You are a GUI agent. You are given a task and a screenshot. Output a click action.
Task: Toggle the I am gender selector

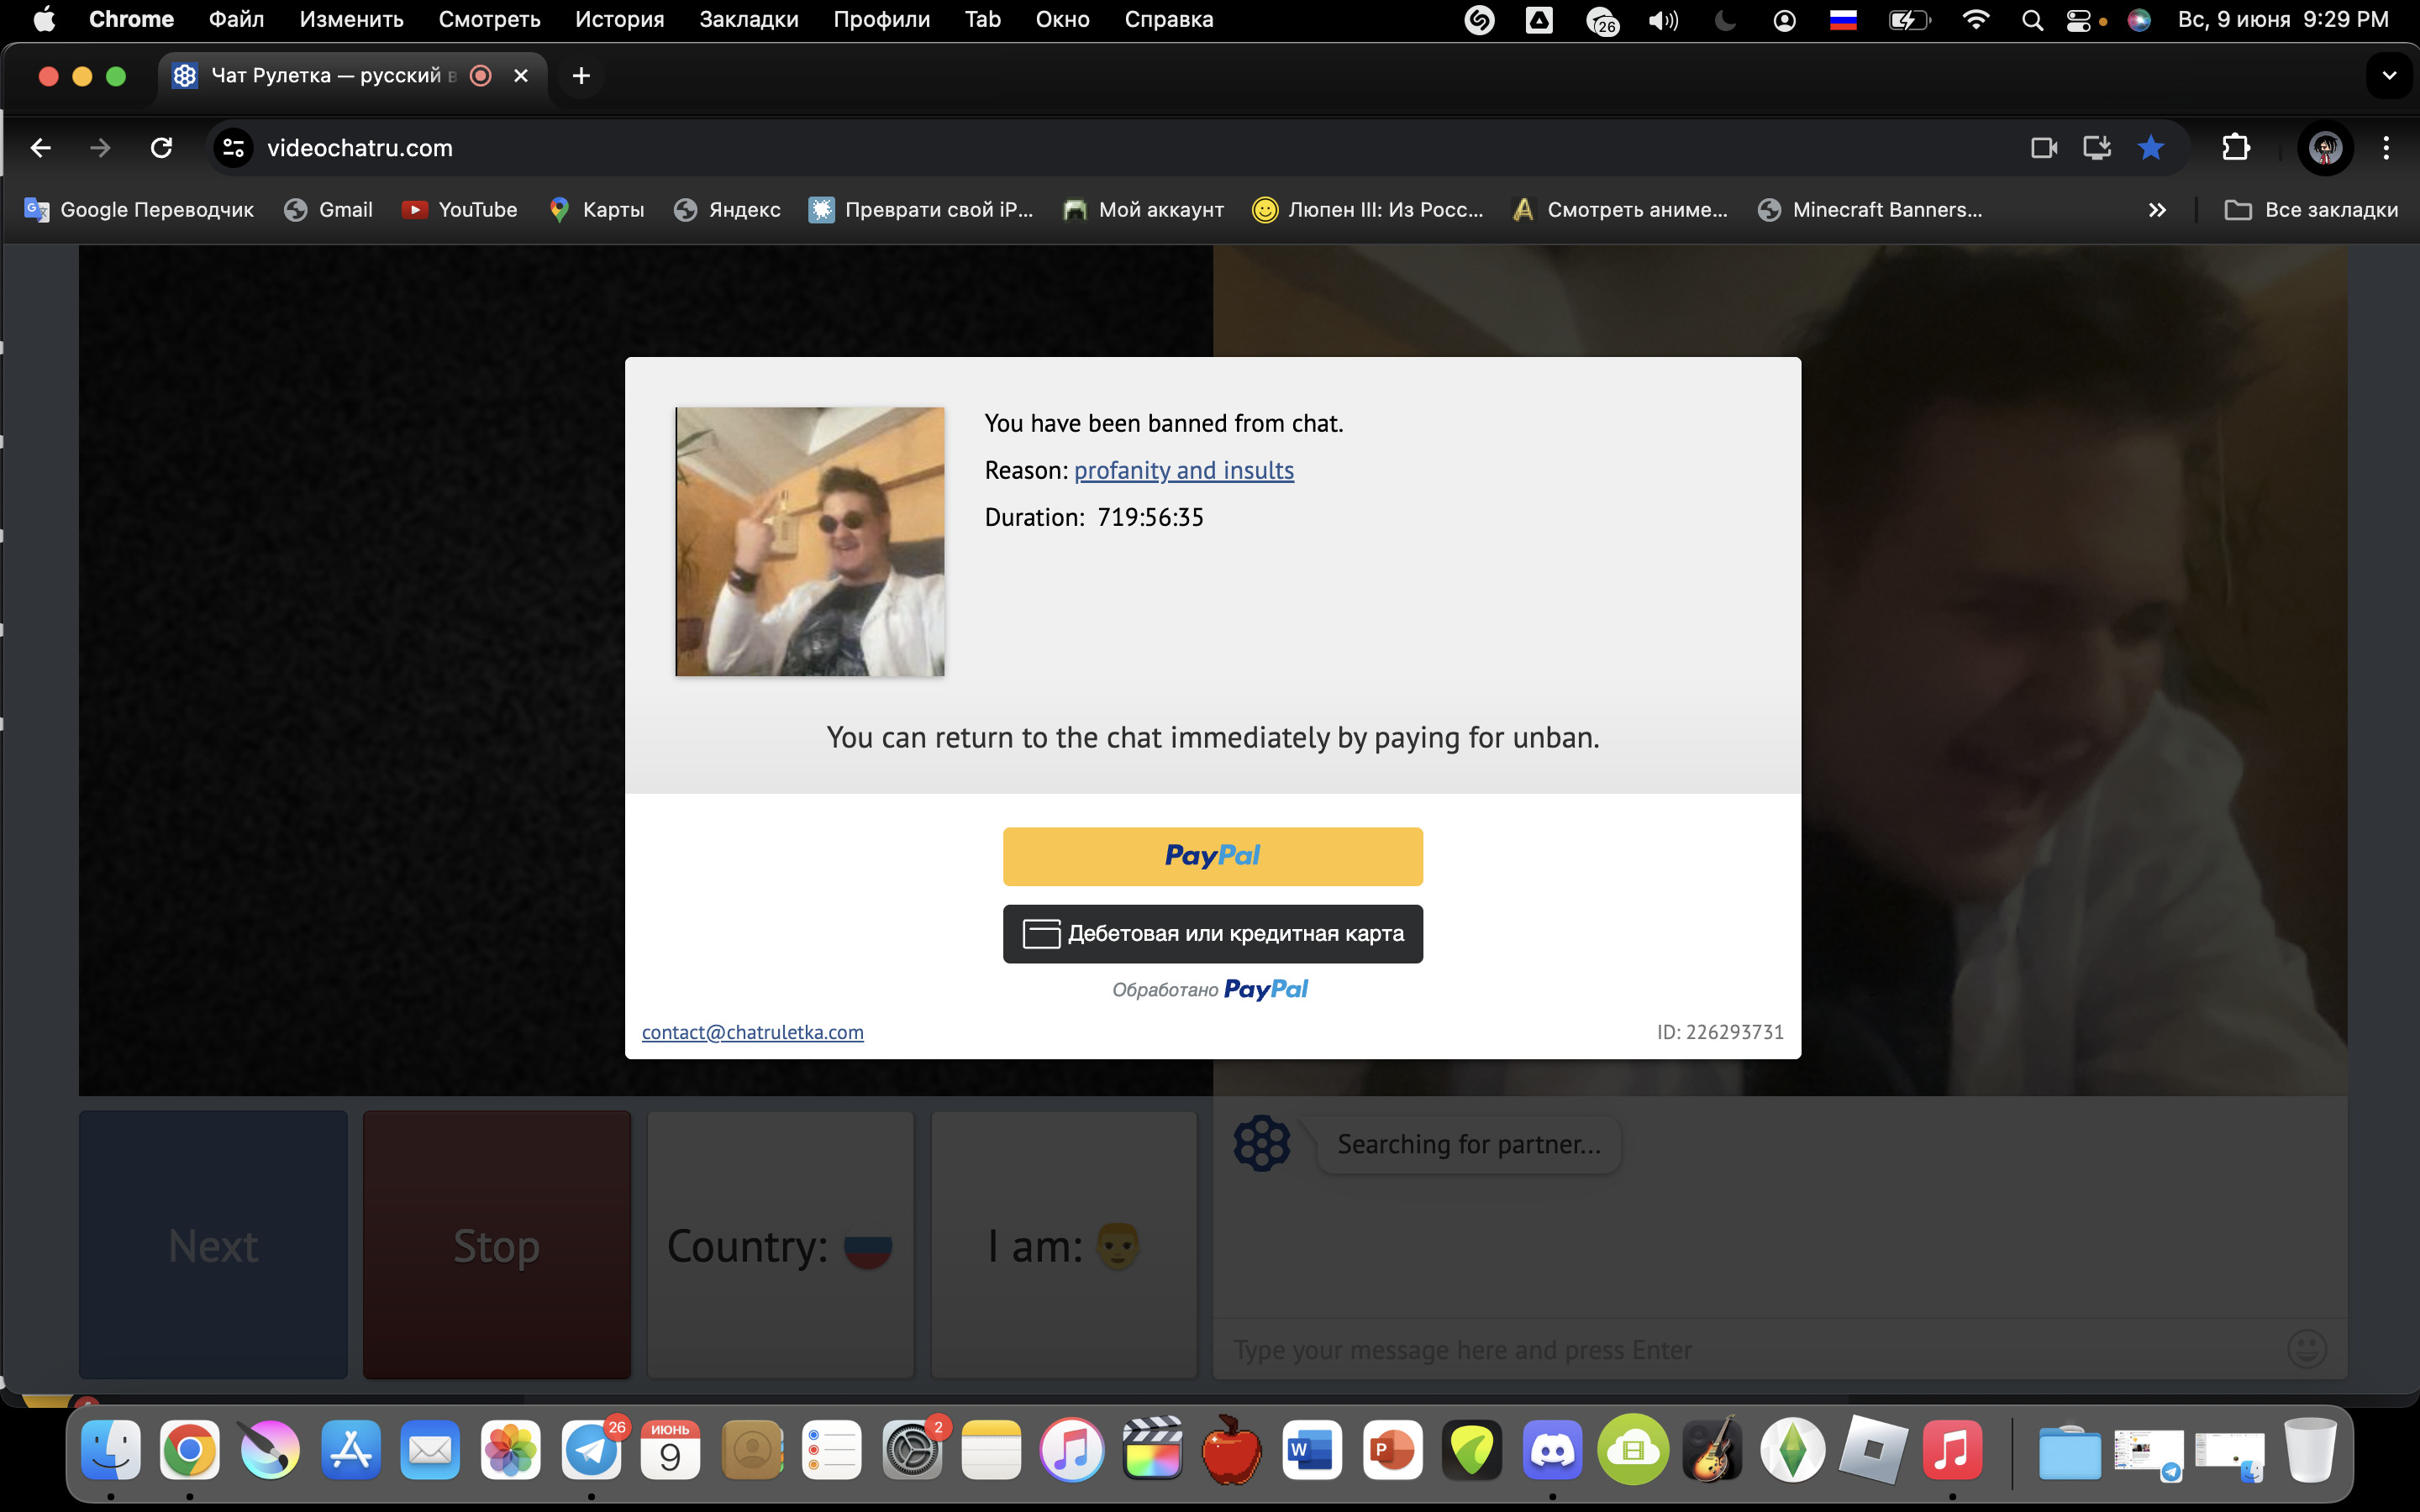(1063, 1245)
